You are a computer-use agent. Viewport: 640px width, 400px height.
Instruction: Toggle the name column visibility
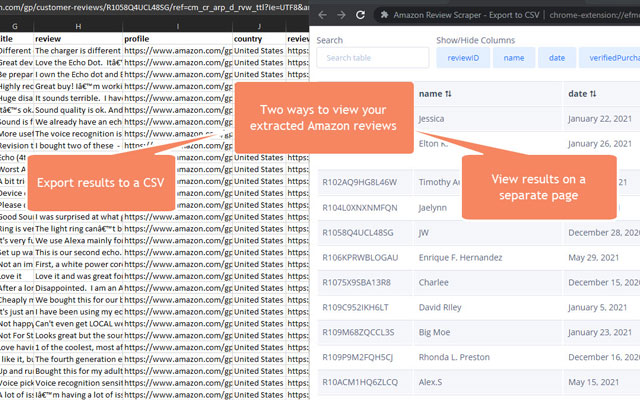(x=514, y=58)
